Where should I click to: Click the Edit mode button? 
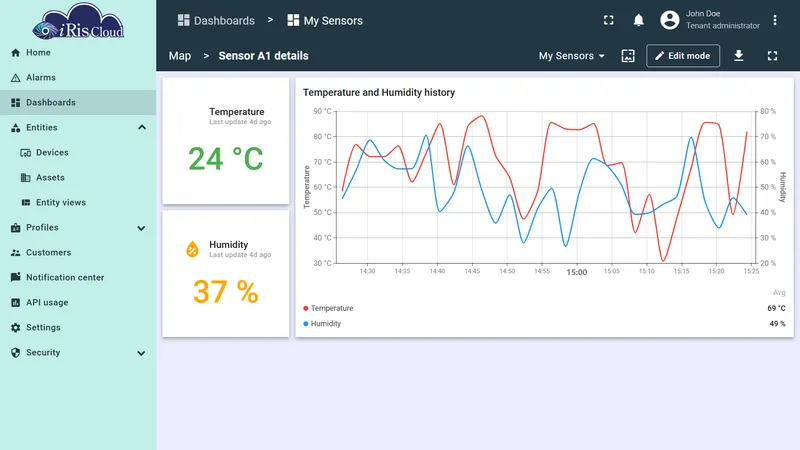683,56
